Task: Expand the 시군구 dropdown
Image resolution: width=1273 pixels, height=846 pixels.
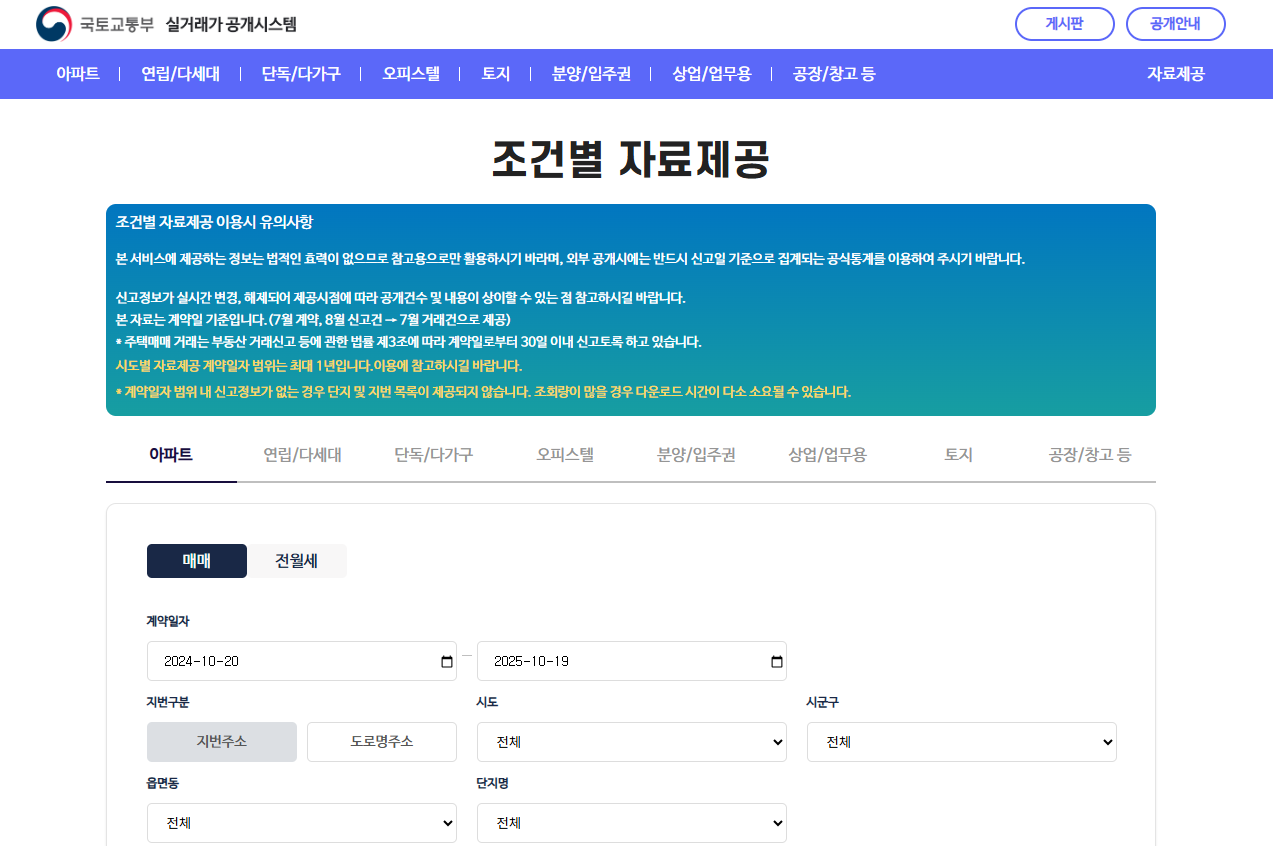Action: coord(962,742)
